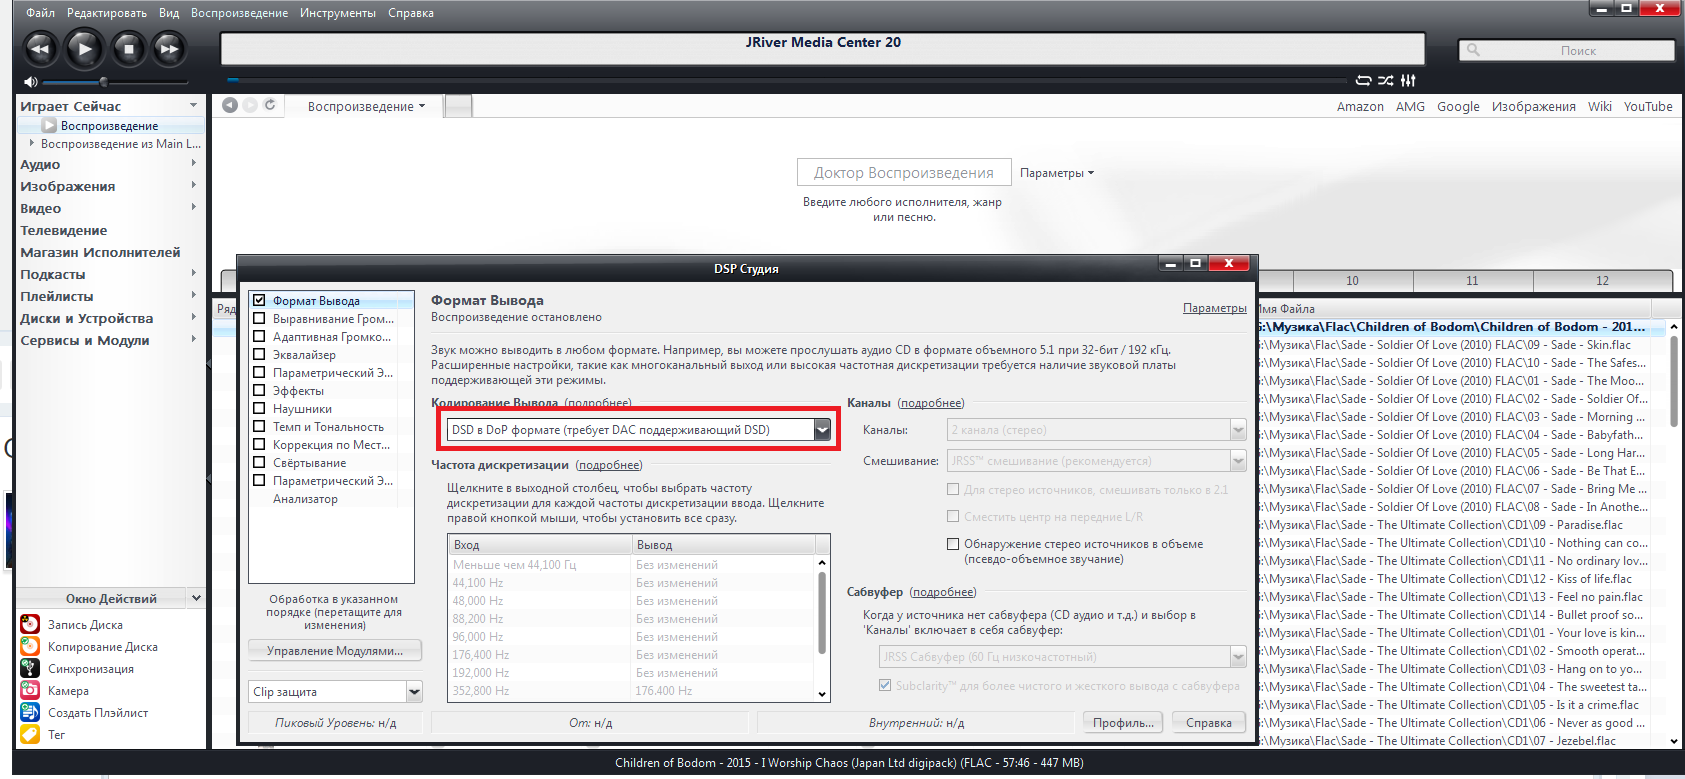Open the Справка menu
The height and width of the screenshot is (779, 1685).
tap(411, 13)
